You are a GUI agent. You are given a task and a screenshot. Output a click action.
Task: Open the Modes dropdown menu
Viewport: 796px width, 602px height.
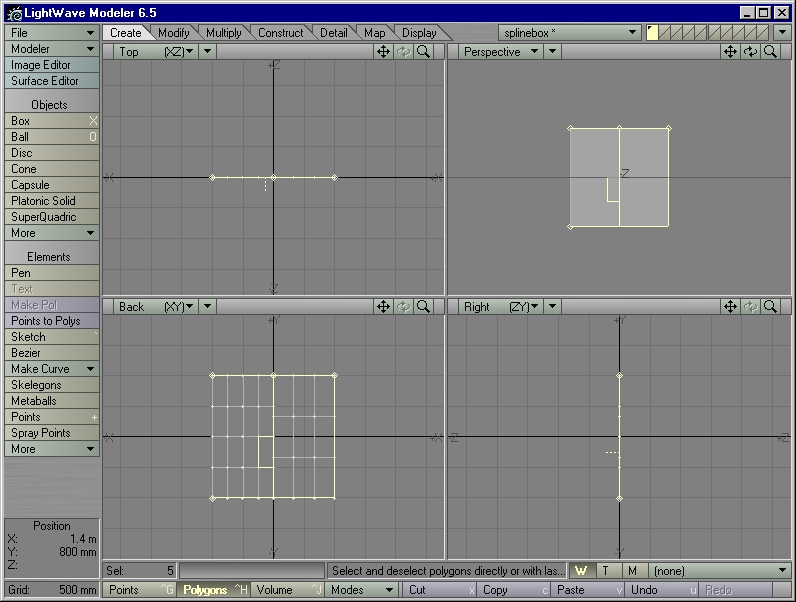point(362,590)
